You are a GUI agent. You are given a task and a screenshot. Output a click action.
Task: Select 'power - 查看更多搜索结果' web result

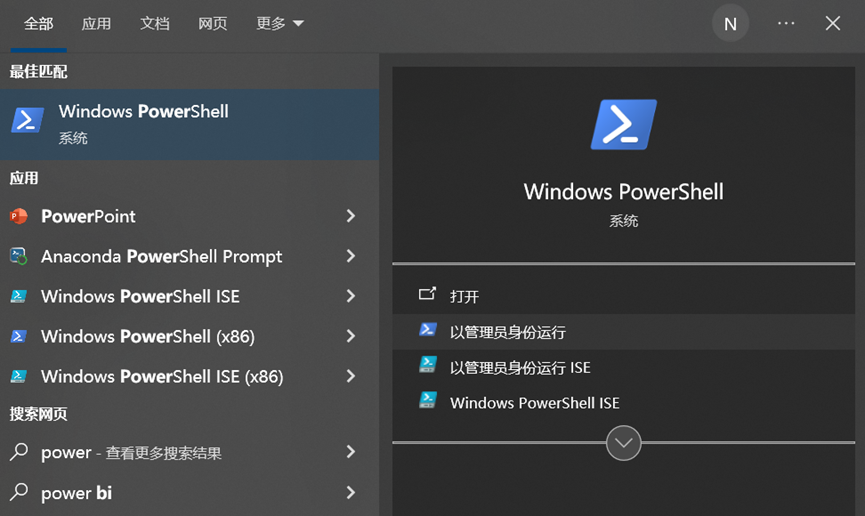189,452
